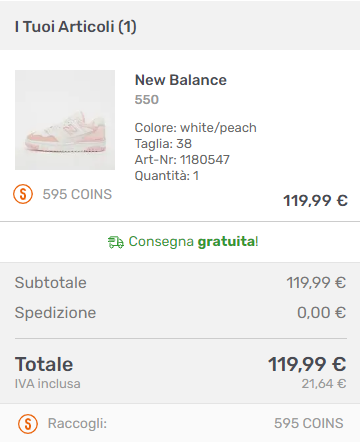Click the orange coin icon beside 595 COINS
This screenshot has width=360, height=442.
(23, 194)
